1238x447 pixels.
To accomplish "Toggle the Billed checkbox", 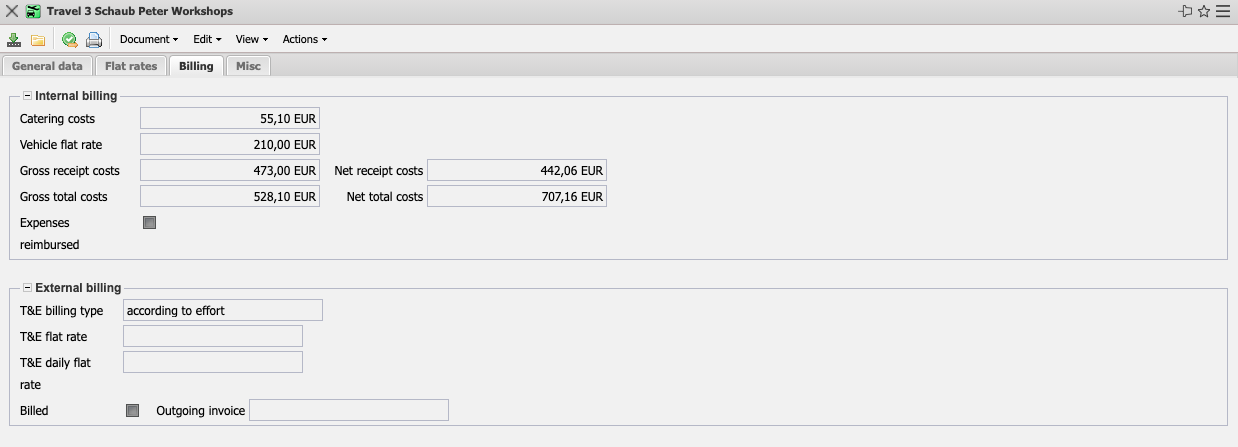I will pos(133,411).
